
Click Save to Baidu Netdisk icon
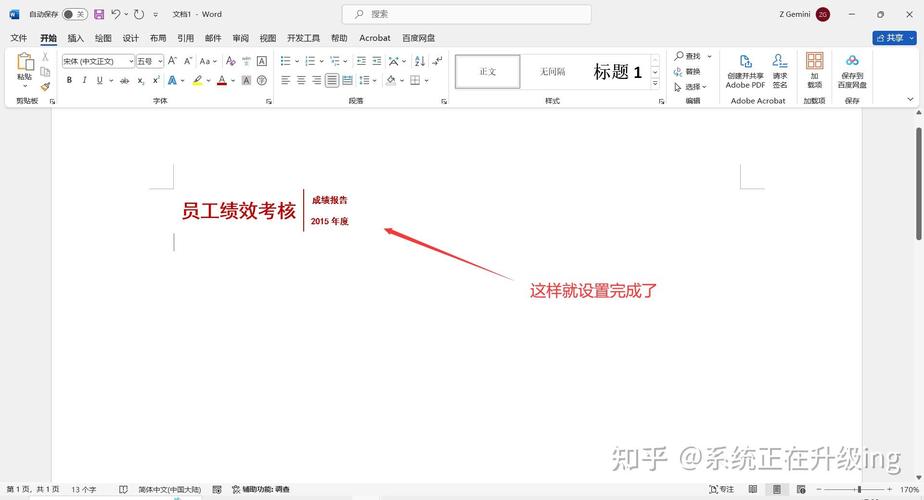852,71
